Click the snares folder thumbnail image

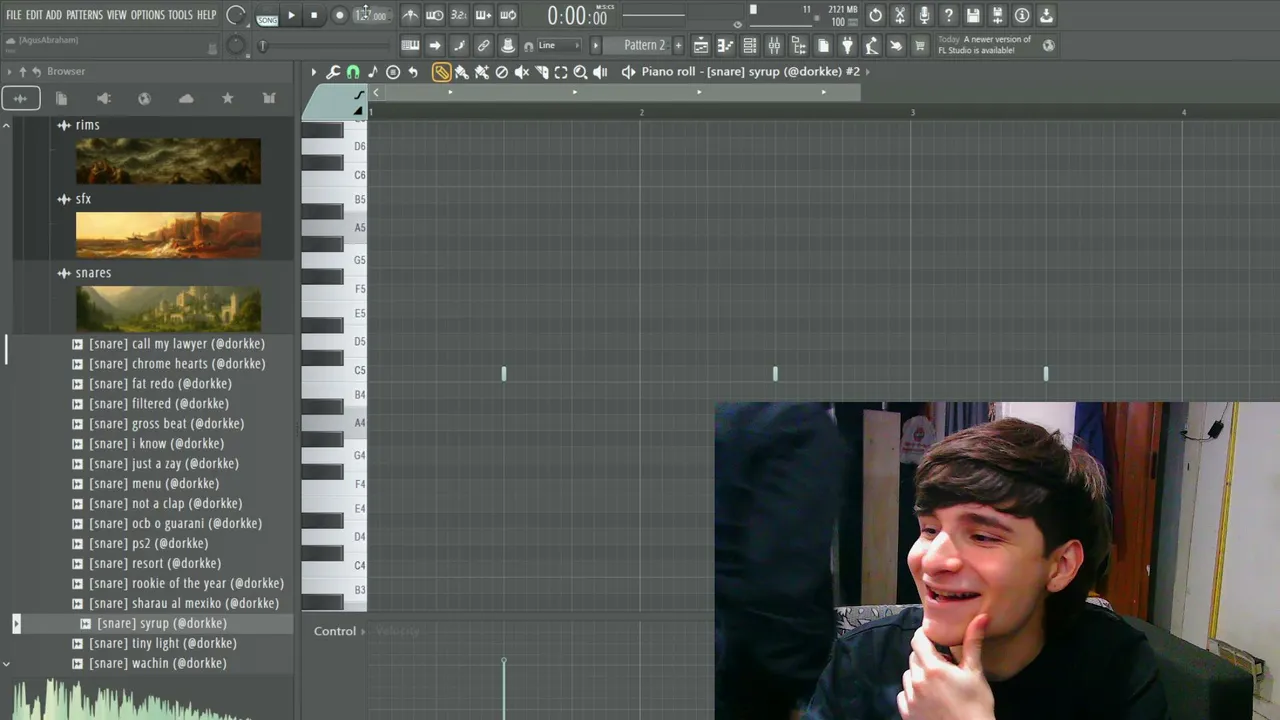(168, 309)
